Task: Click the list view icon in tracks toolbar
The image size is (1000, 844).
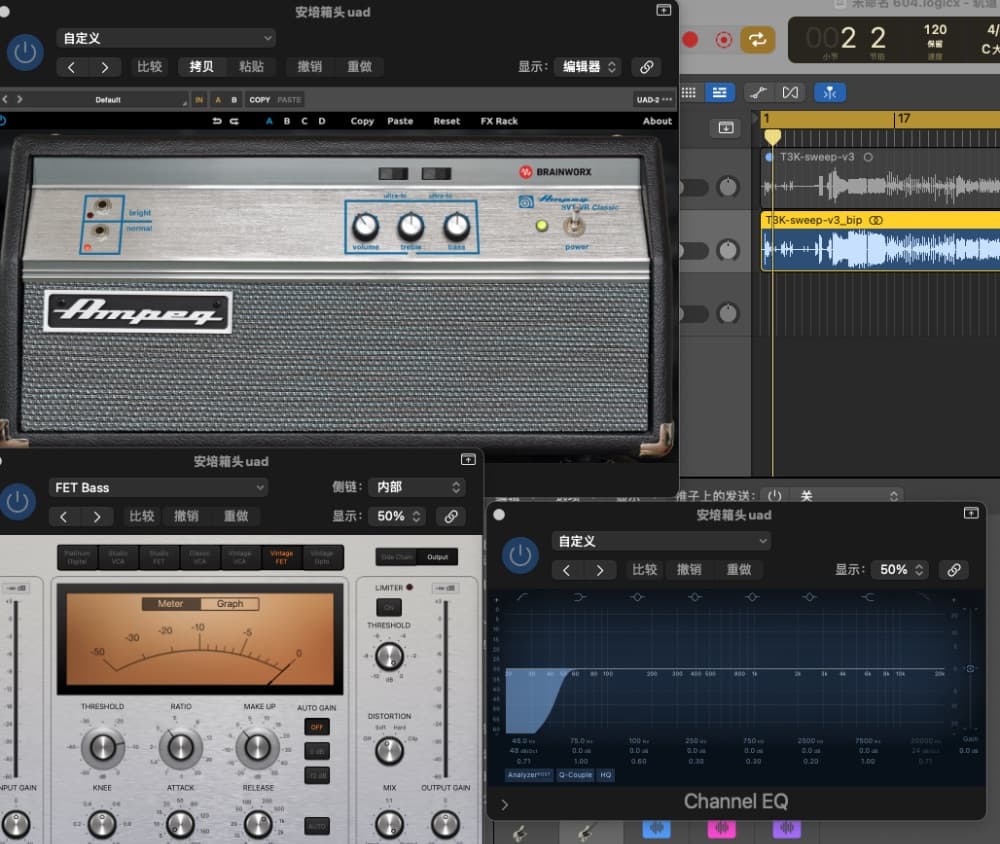Action: tap(719, 93)
